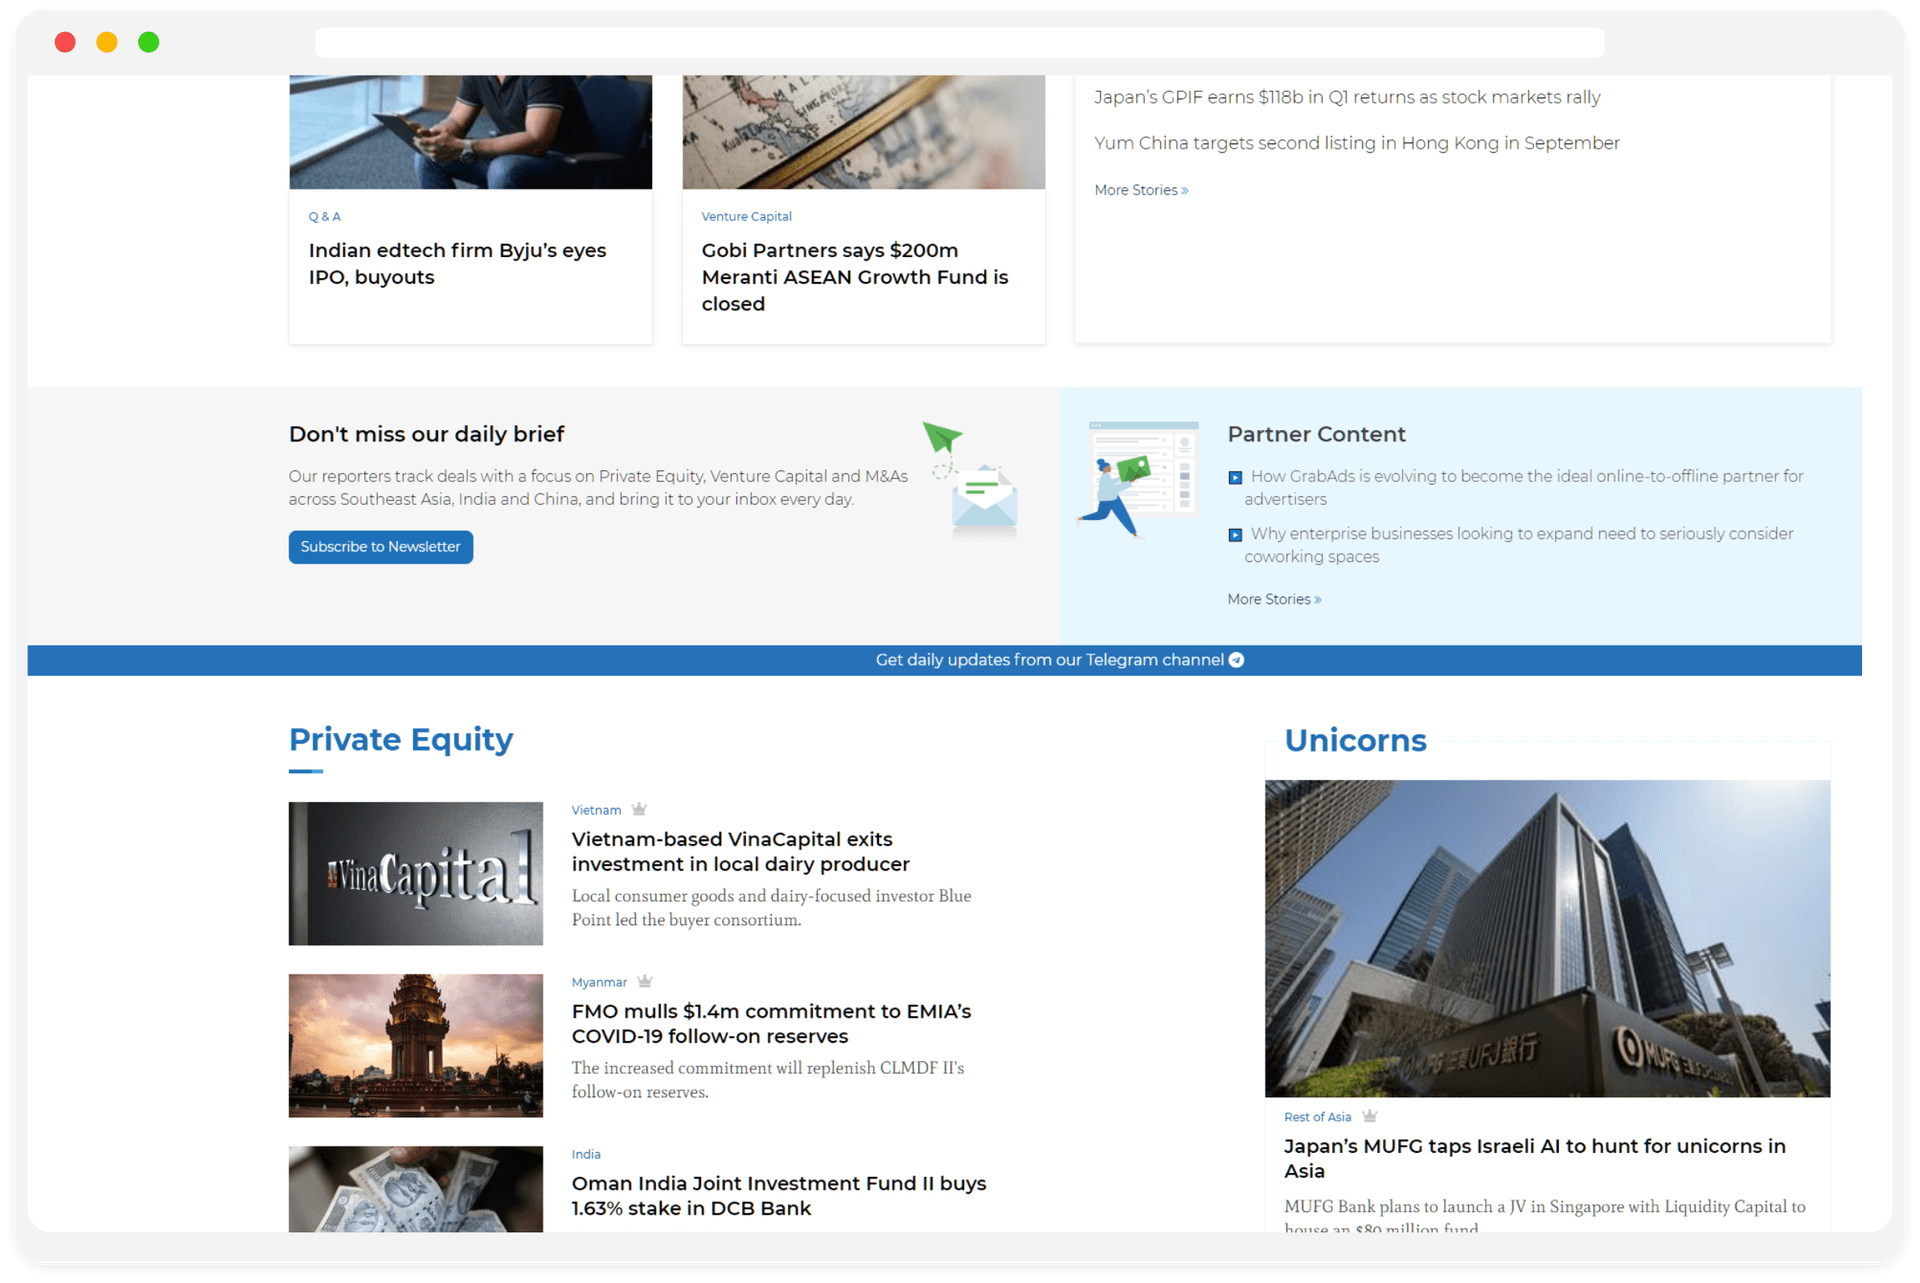The image size is (1920, 1283).
Task: Open Japan's MUFG taps Israeli AI headline
Action: [x=1535, y=1158]
